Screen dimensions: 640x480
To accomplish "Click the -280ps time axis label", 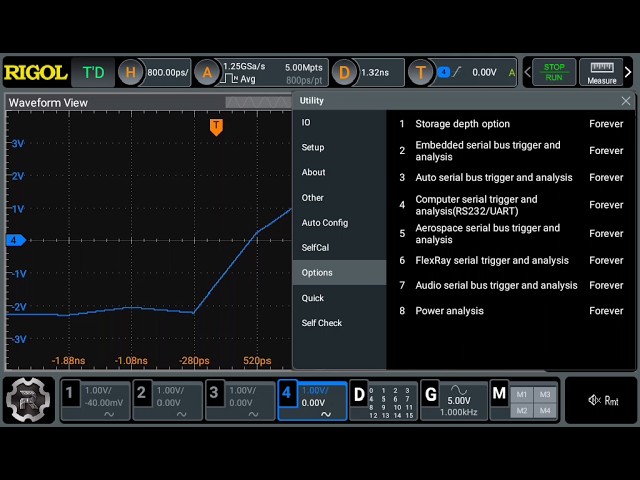I will click(x=194, y=360).
